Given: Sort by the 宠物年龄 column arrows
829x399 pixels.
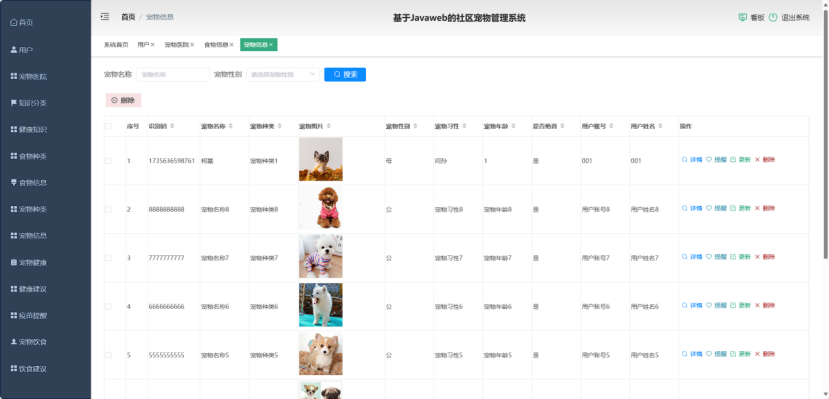Looking at the screenshot, I should (x=513, y=126).
